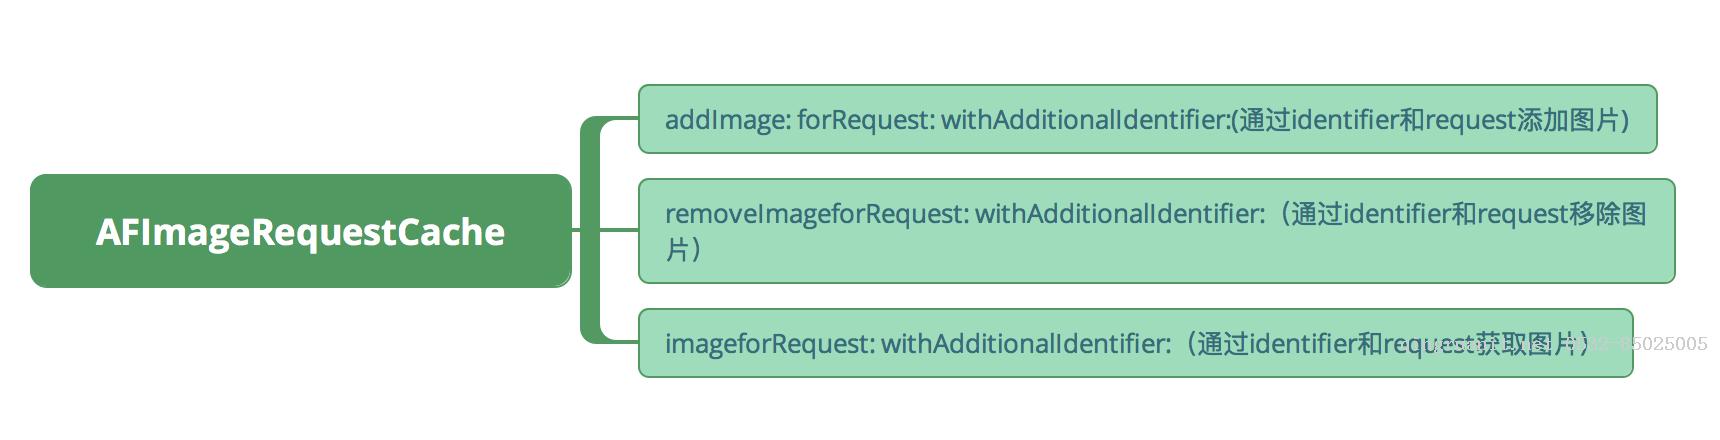This screenshot has height=440, width=1720.
Task: Click withAdditionalIdentifier: in the removeImageforRequest node
Action: (x=1120, y=214)
